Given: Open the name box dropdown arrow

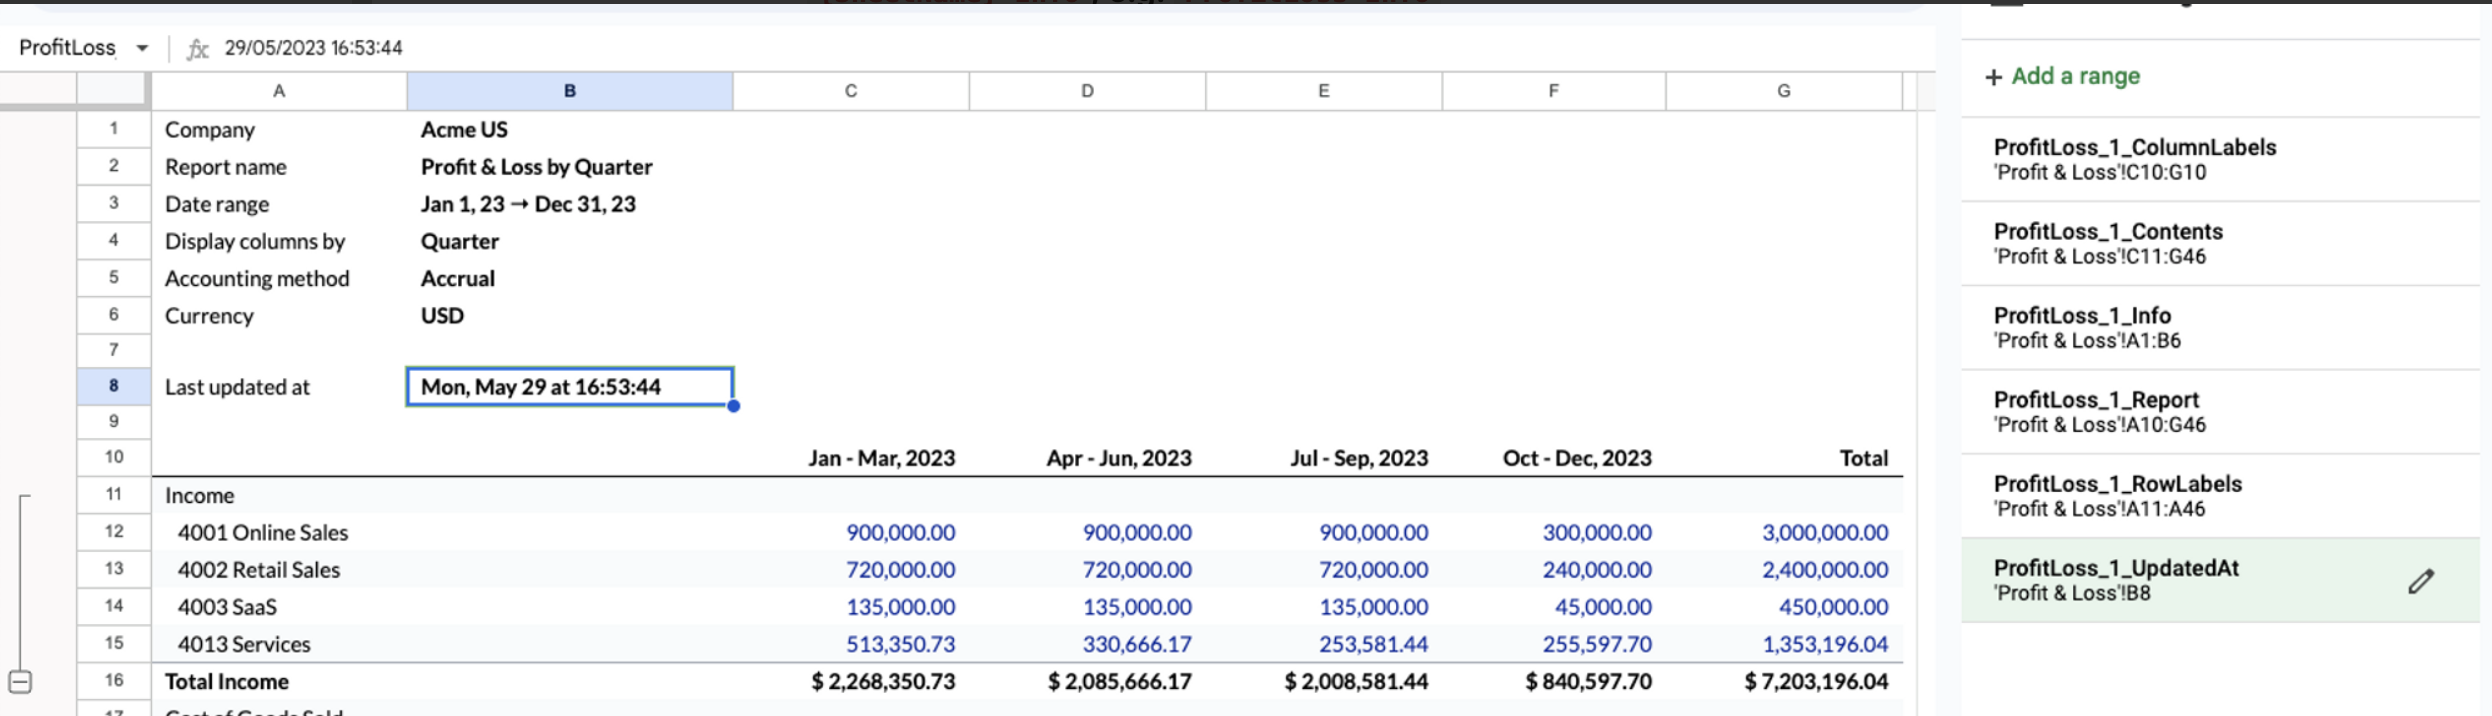Looking at the screenshot, I should tap(142, 48).
